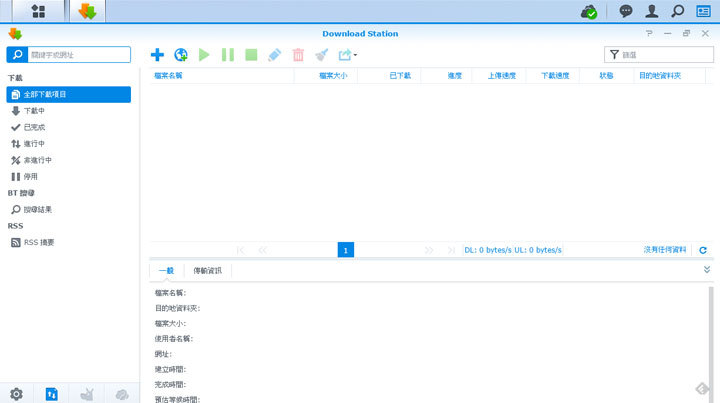This screenshot has width=720, height=403.
Task: Collapse the details panel with double chevron
Action: click(x=707, y=270)
